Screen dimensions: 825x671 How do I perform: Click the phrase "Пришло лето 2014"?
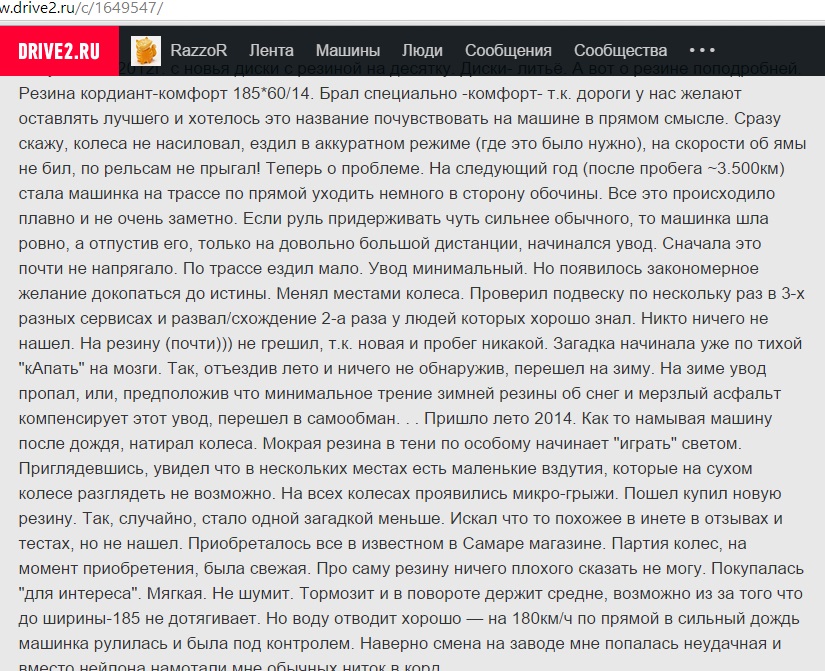tap(495, 417)
